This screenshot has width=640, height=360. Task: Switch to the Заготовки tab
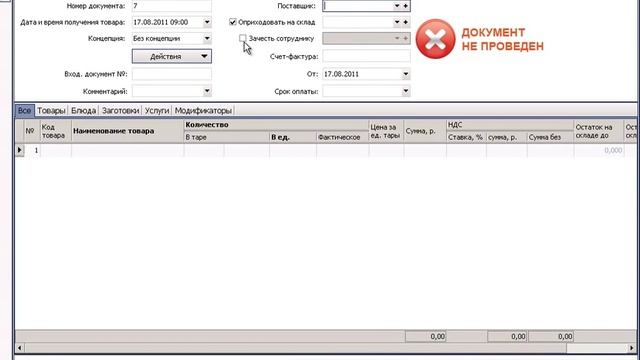coord(120,111)
